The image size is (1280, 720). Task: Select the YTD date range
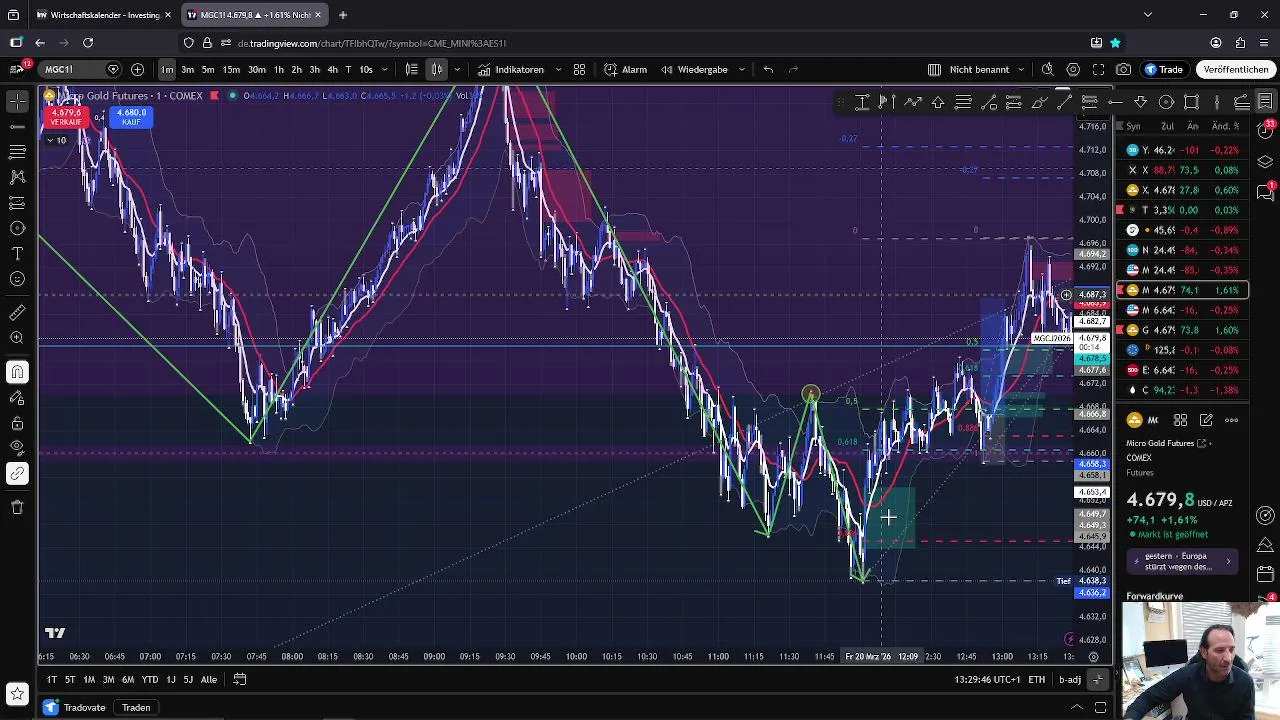(150, 680)
